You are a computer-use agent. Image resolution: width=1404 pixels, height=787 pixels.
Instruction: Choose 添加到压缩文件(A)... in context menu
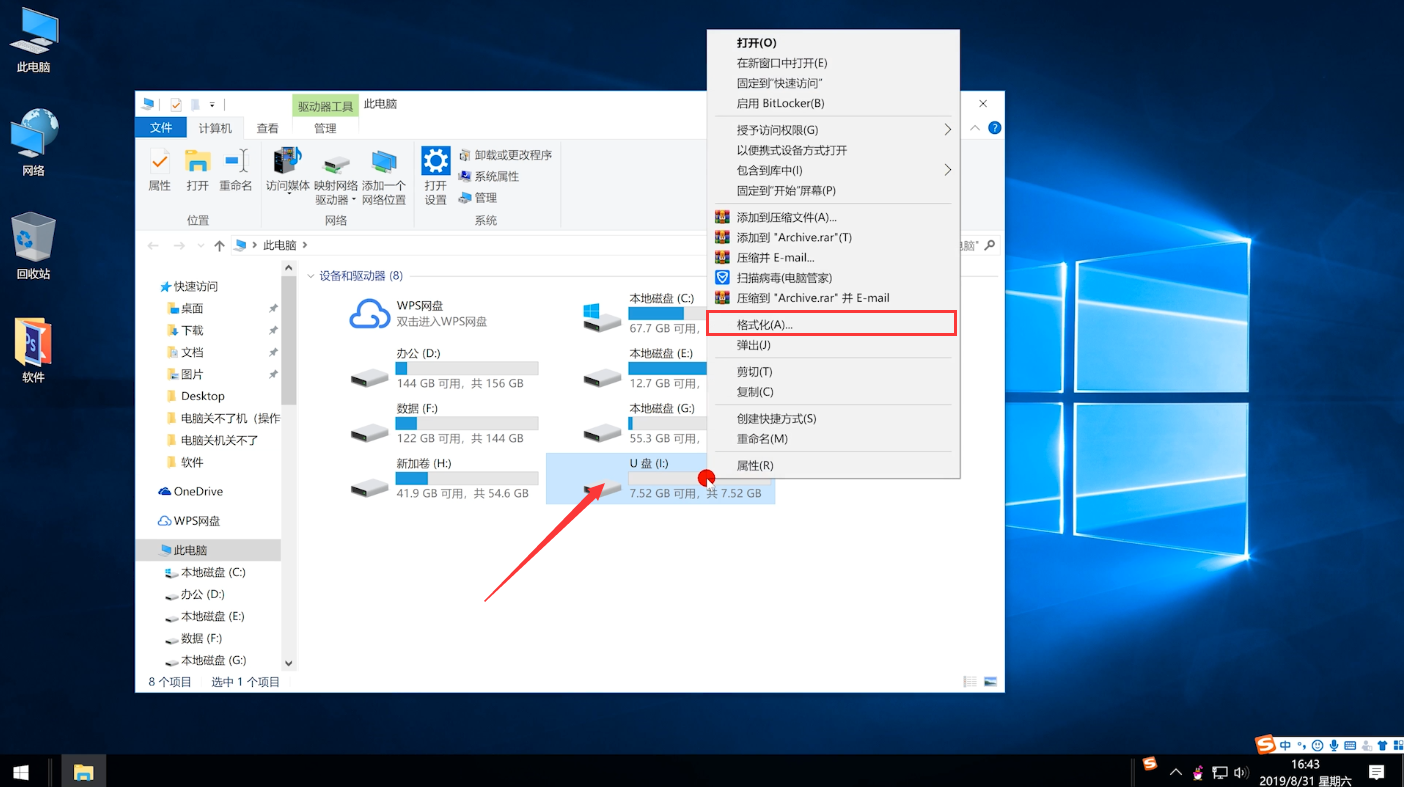[x=832, y=217]
